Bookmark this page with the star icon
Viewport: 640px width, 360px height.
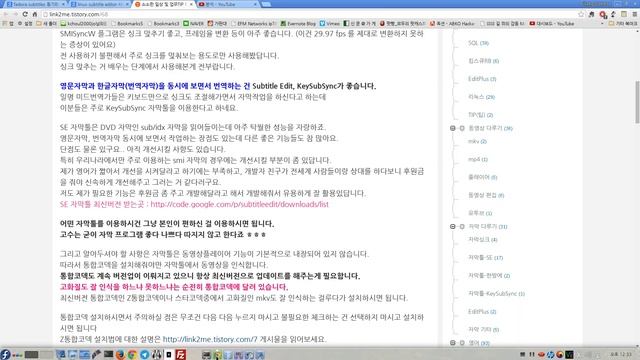tap(581, 14)
